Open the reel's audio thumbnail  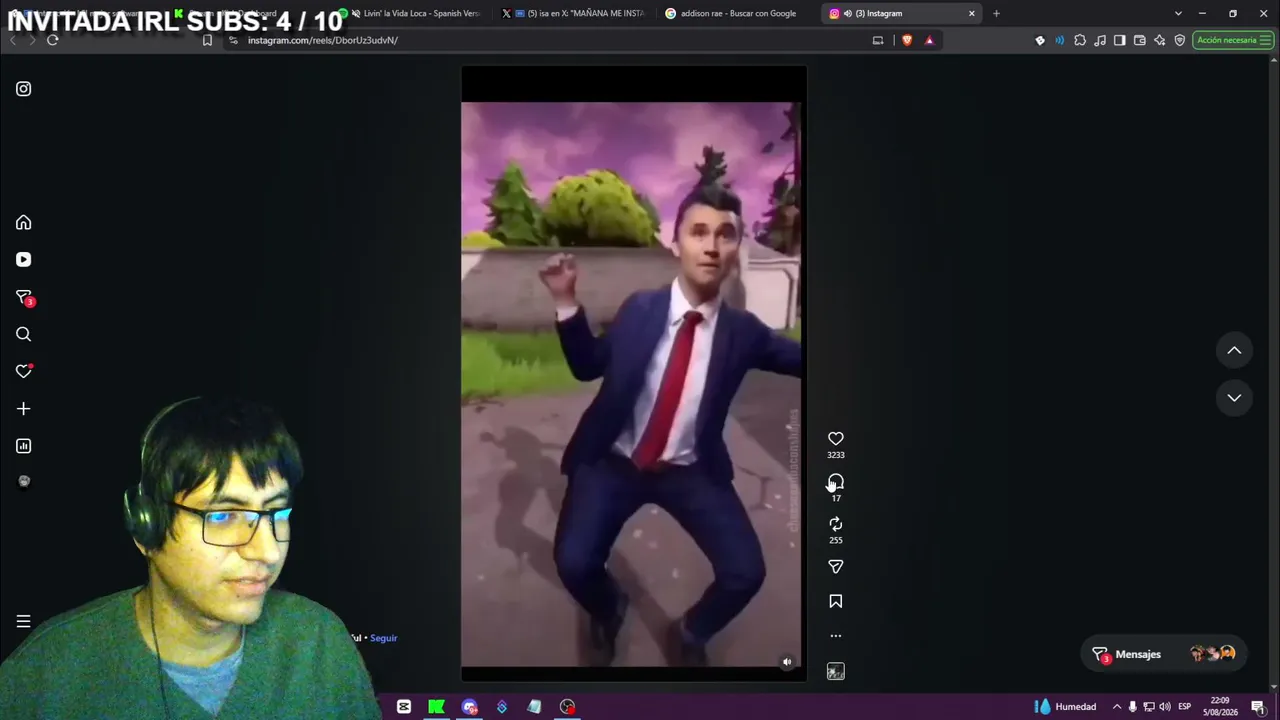836,672
